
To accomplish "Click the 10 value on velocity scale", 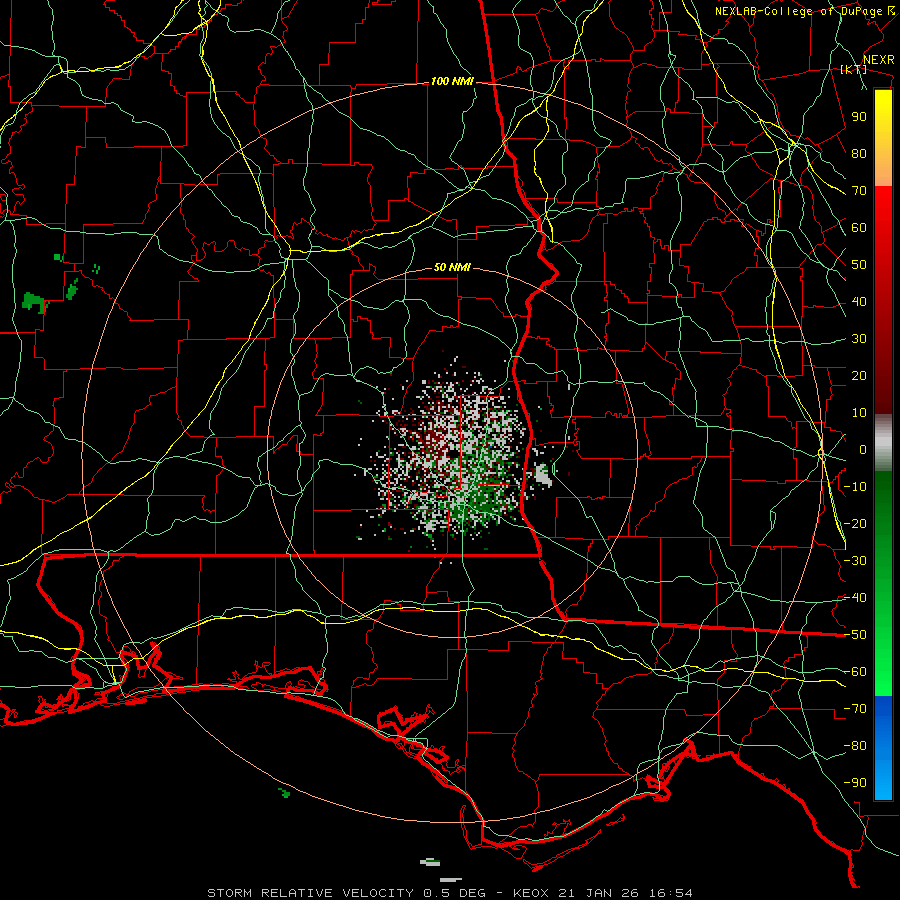I will (859, 413).
